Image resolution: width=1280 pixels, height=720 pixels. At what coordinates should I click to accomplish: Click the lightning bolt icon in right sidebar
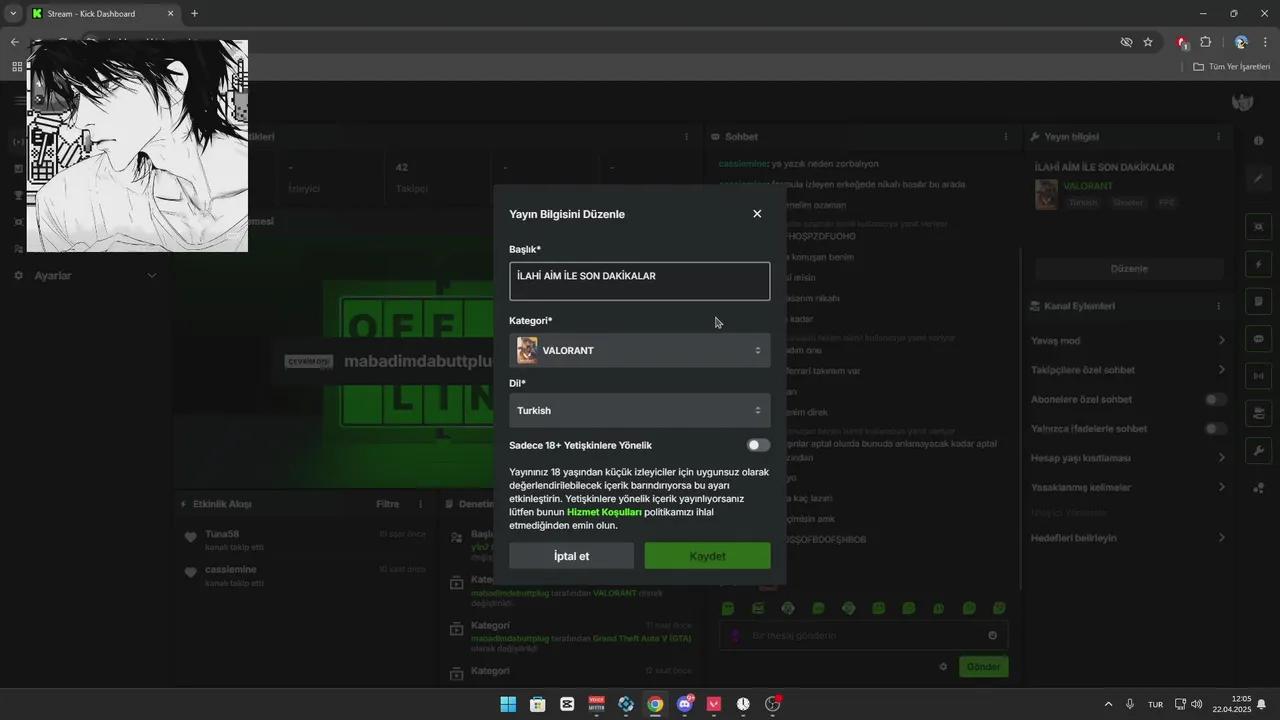point(1258,264)
